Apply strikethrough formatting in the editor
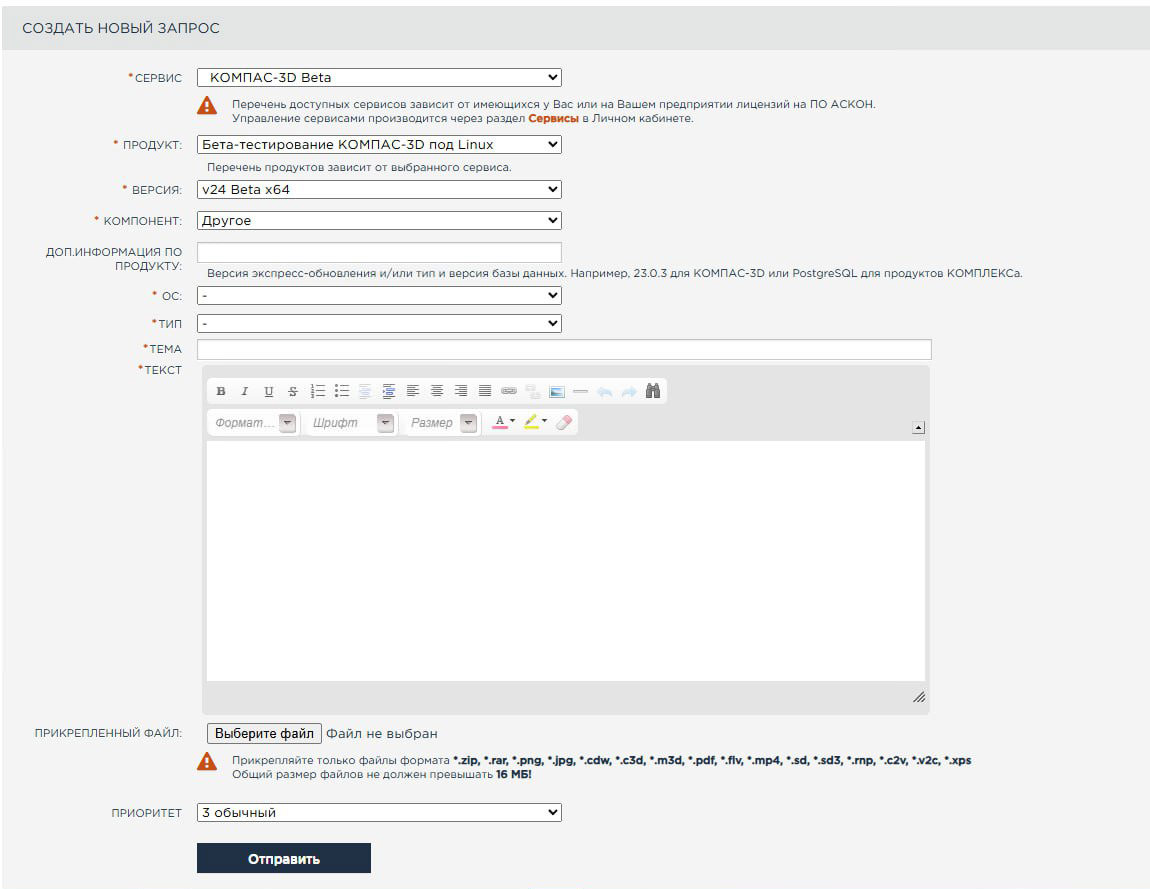This screenshot has height=889, width=1150. tap(293, 391)
